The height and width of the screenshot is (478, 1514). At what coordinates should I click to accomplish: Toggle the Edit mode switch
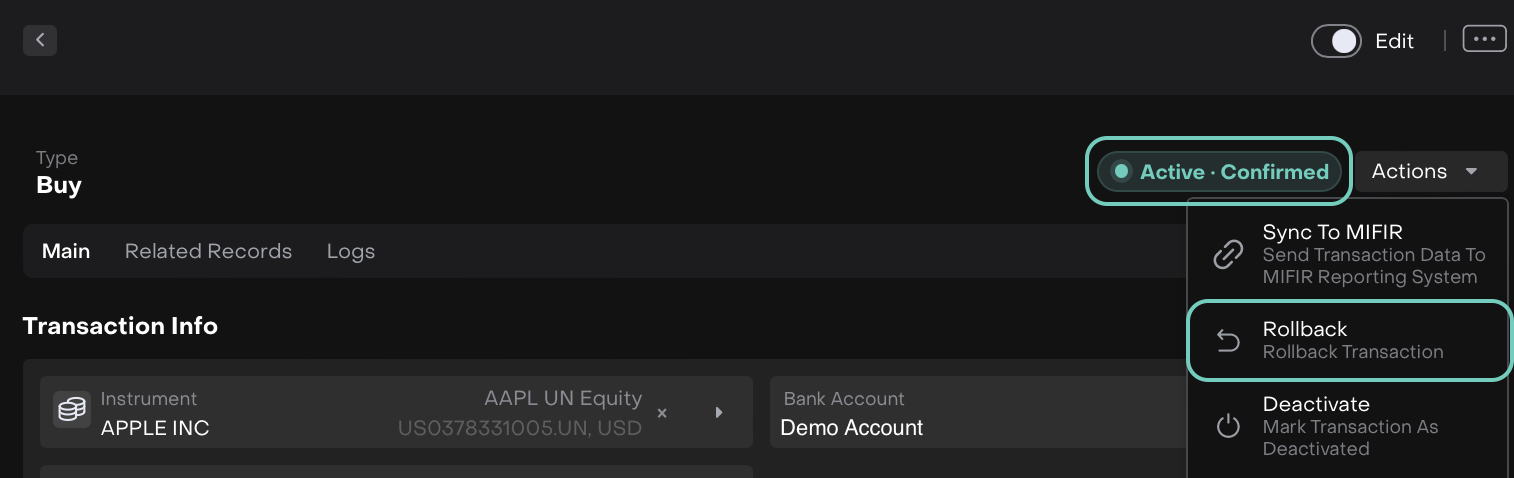tap(1336, 41)
